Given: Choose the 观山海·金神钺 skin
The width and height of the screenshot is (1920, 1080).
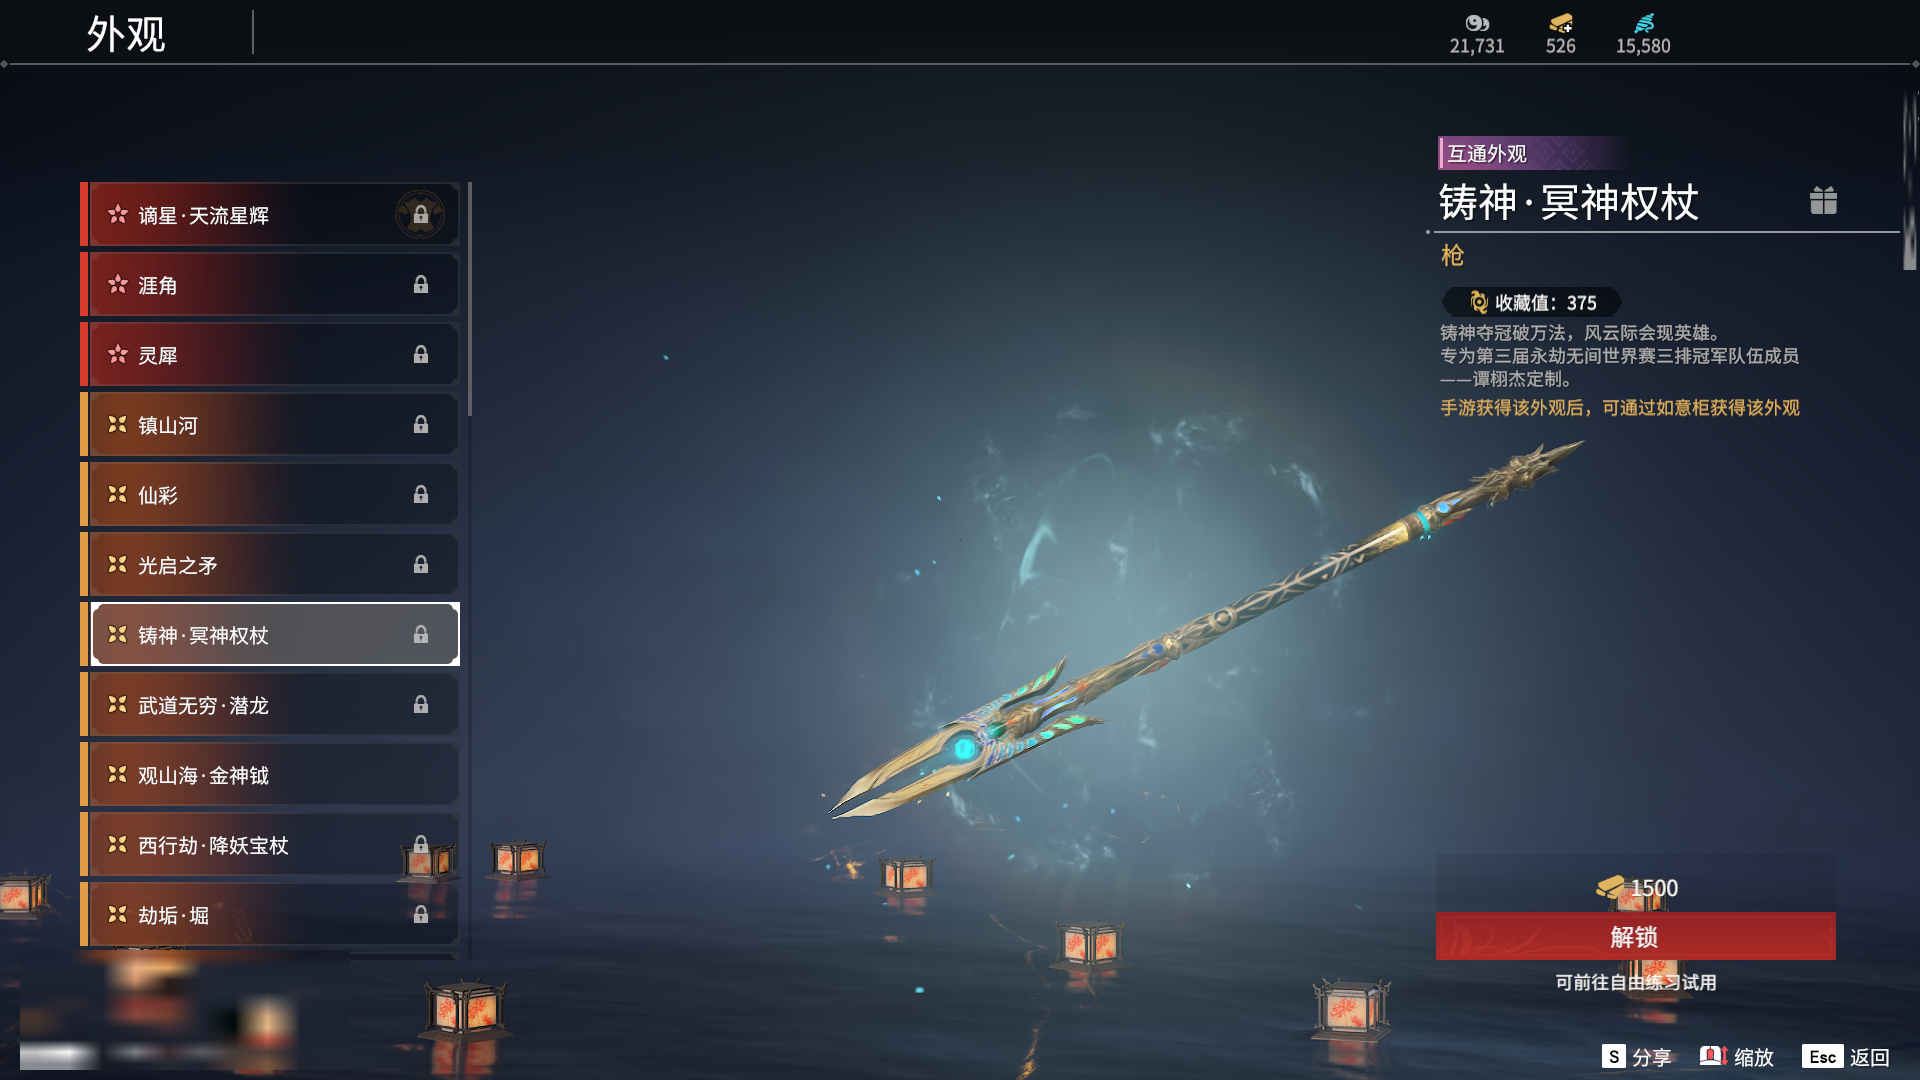Looking at the screenshot, I should [x=270, y=775].
